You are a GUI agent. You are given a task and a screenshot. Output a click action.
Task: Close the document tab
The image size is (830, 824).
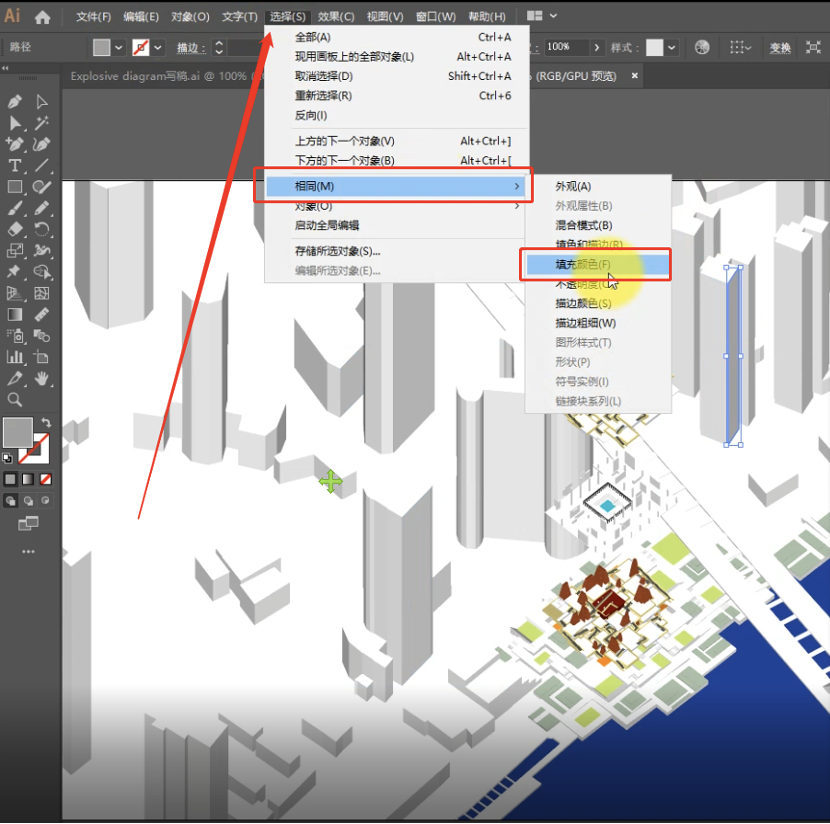(x=635, y=76)
